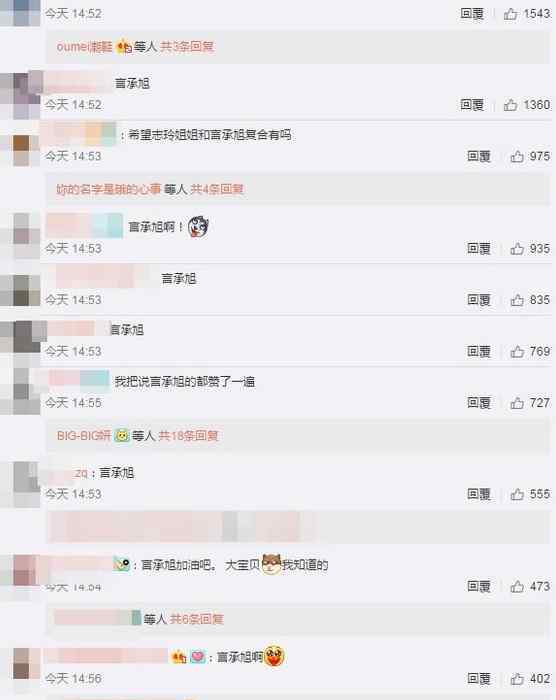The width and height of the screenshot is (556, 700).
Task: Like the comment with 473 likes
Action: point(517,586)
